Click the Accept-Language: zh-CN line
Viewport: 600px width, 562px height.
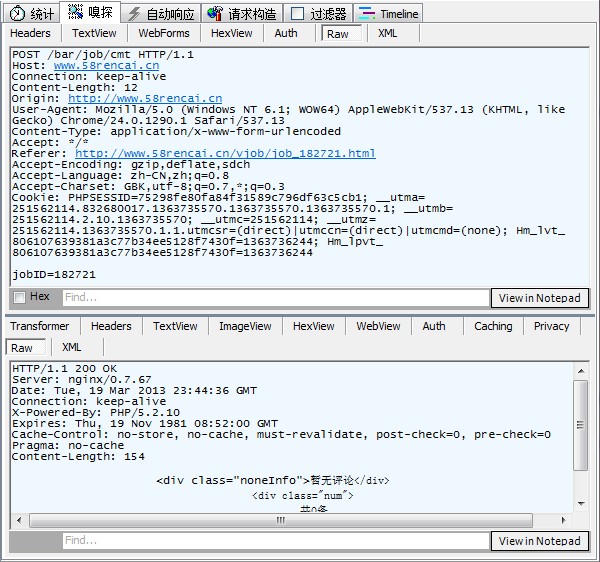coord(121,176)
